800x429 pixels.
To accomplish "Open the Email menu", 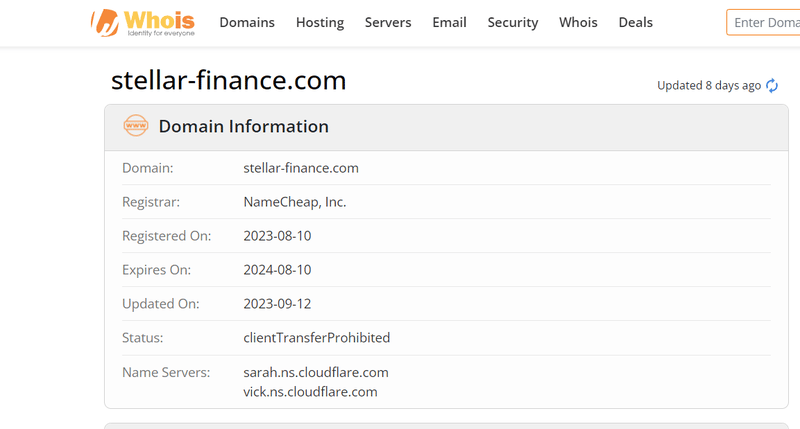I will tap(449, 22).
